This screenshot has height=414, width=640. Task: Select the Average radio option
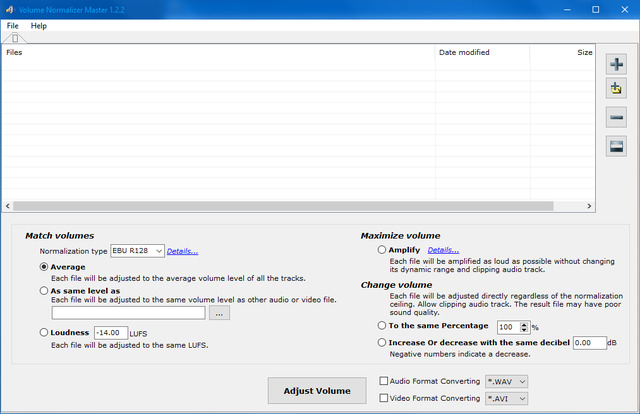pos(44,267)
